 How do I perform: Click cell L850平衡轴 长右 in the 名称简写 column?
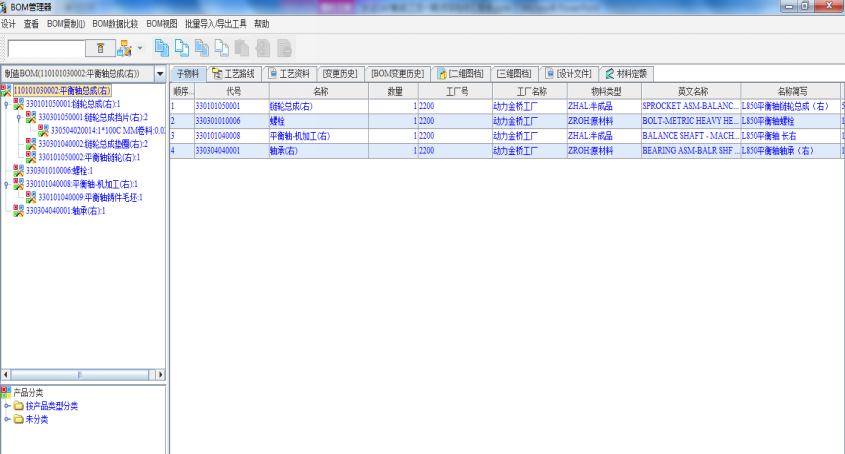[791, 136]
